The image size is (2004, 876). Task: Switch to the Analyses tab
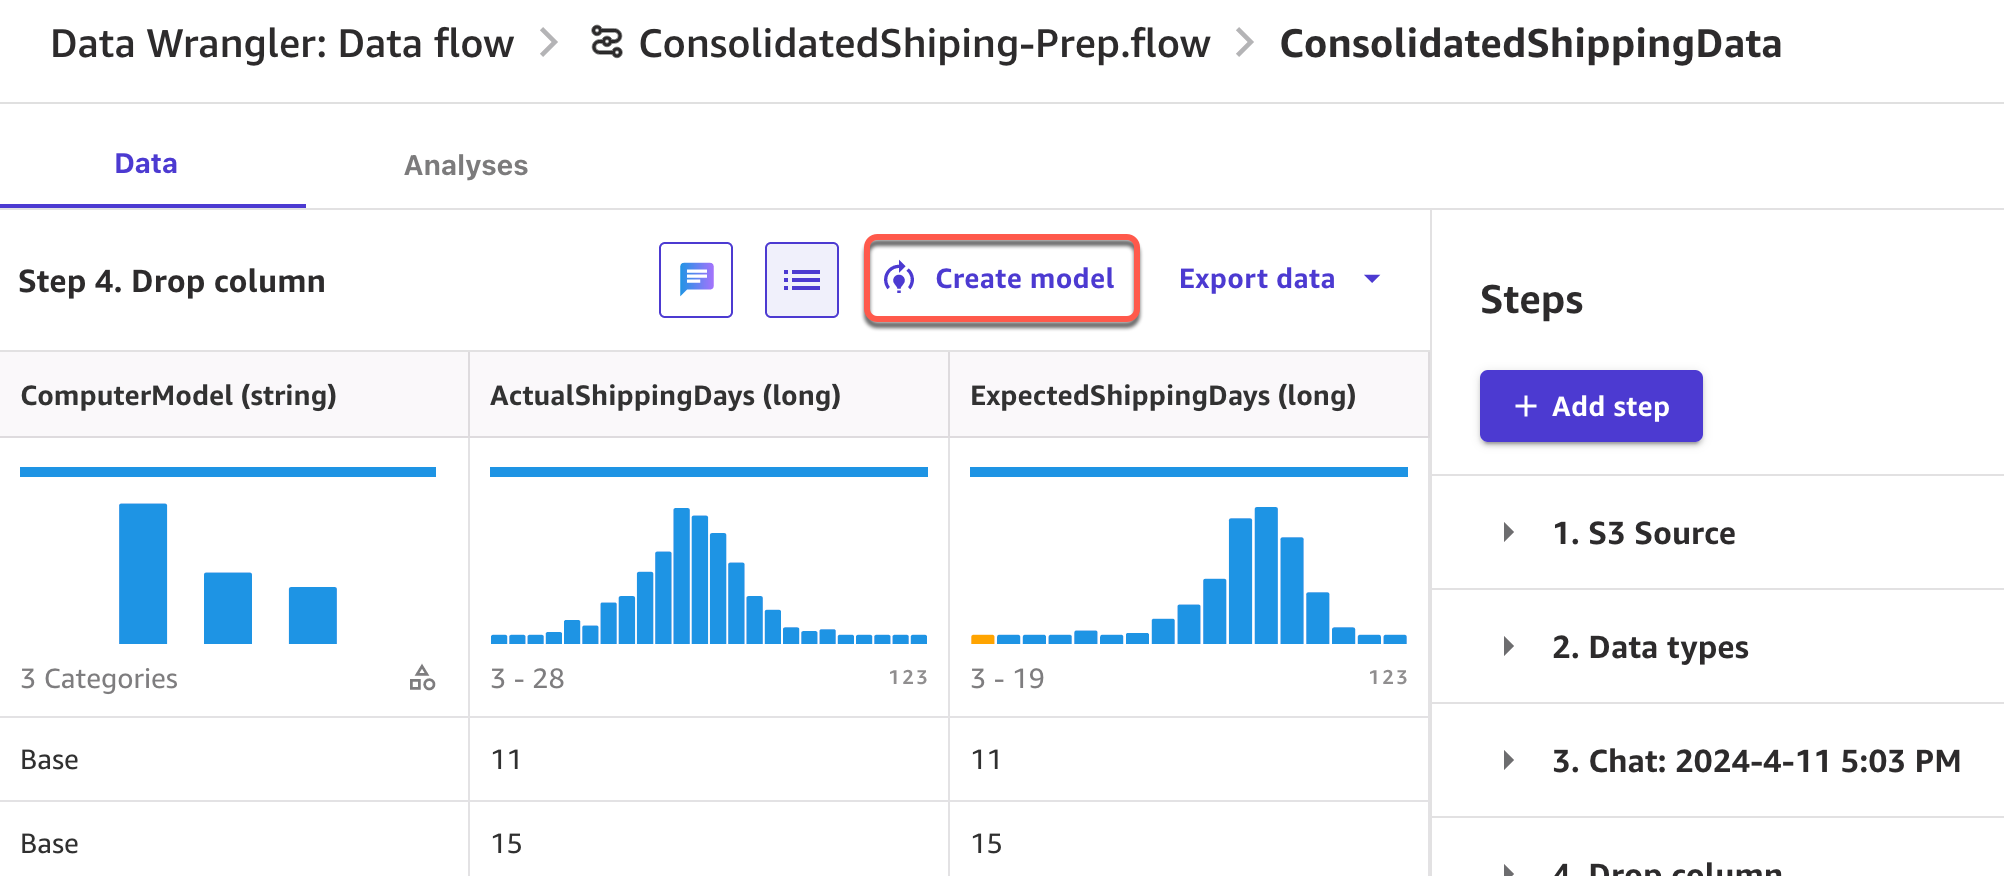tap(466, 165)
